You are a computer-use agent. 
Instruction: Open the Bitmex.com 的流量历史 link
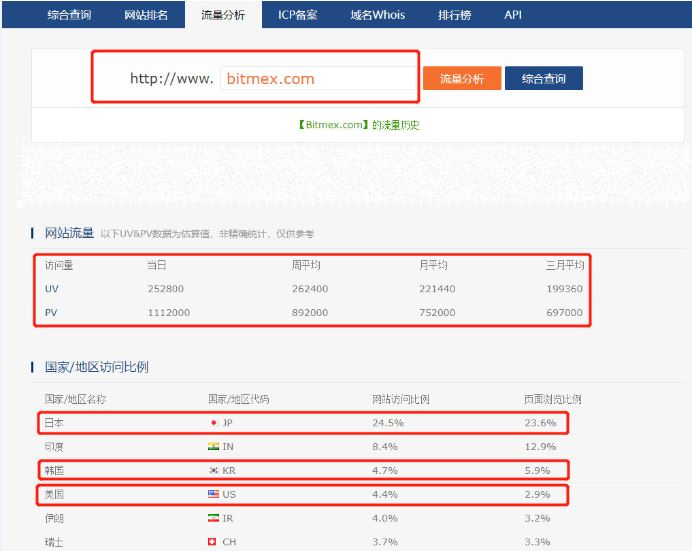click(x=358, y=125)
